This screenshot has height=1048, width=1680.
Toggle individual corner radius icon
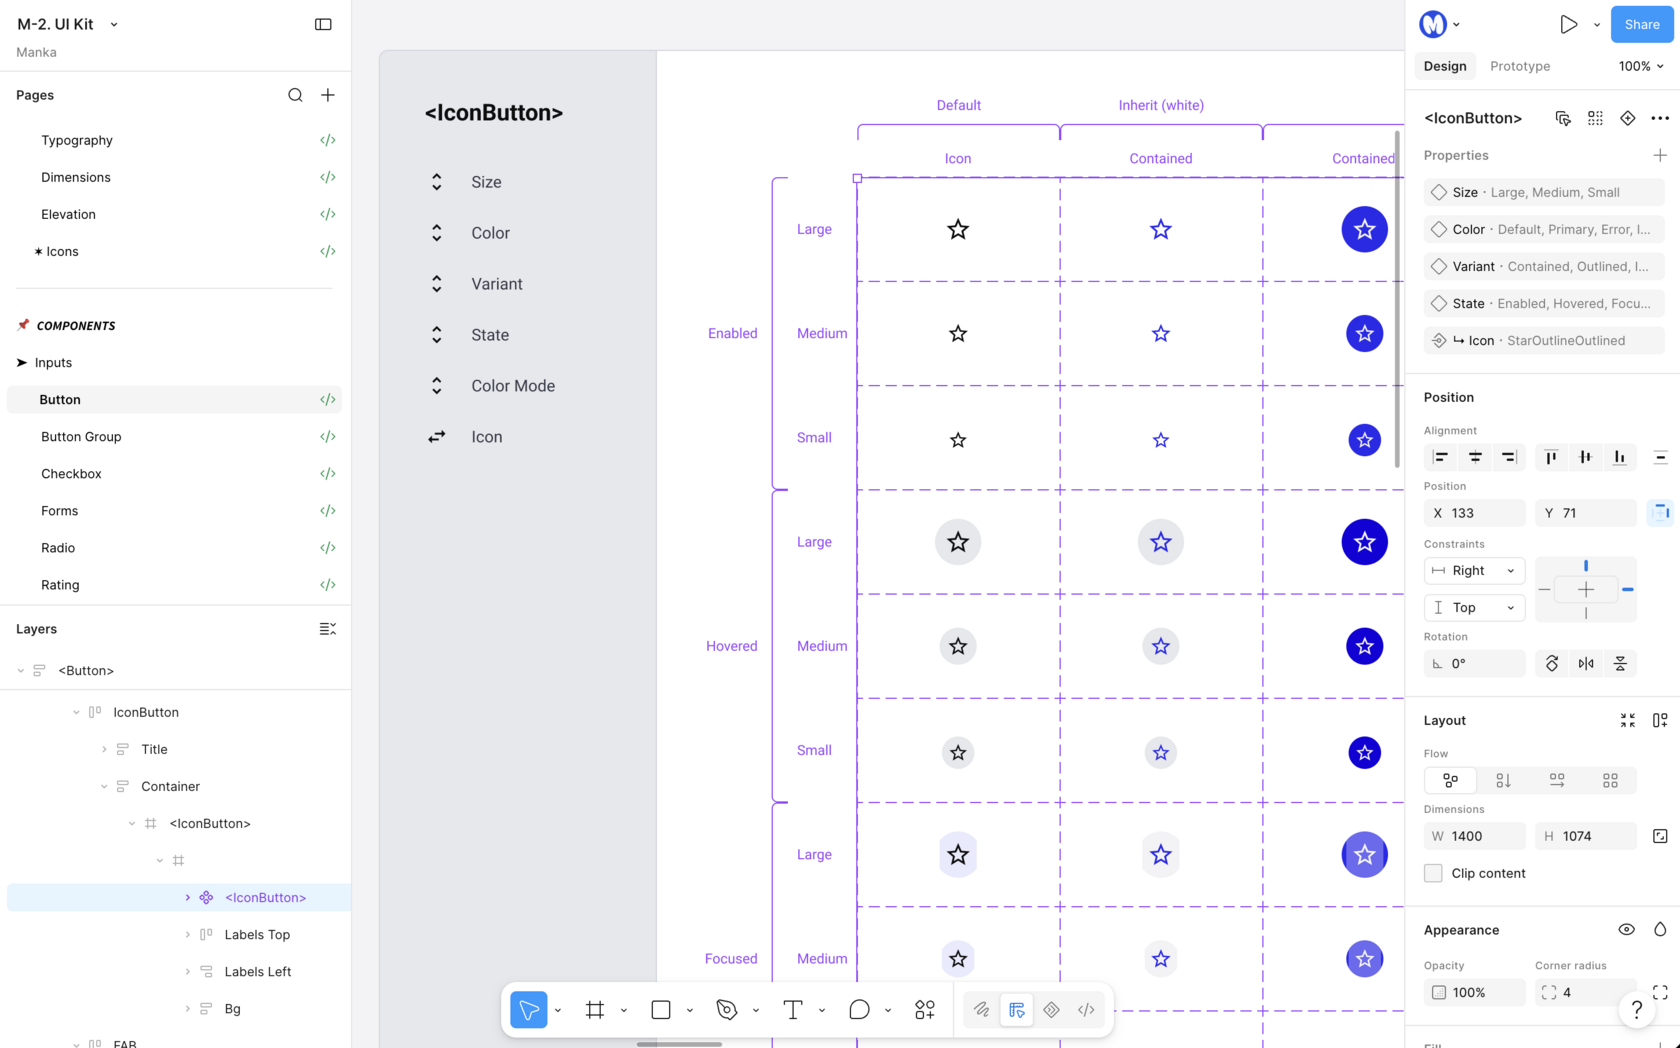pos(1660,992)
